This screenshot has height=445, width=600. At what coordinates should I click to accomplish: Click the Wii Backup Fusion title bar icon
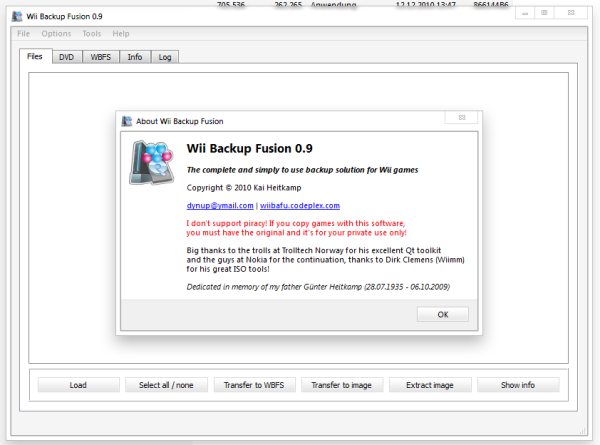click(x=17, y=15)
